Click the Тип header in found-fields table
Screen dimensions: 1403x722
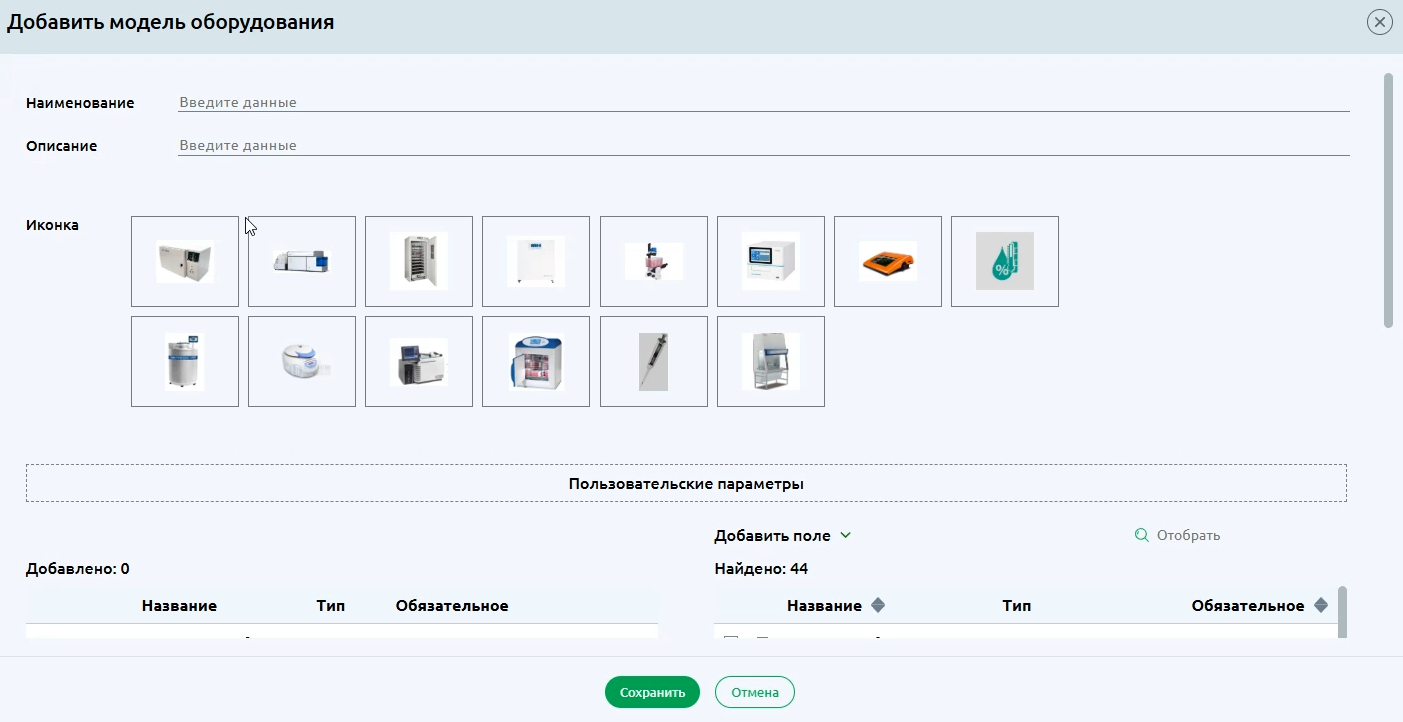coord(1016,605)
